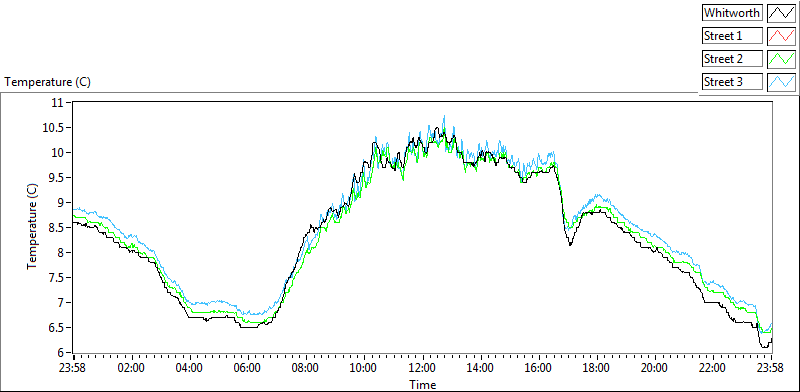
Task: Click the Time axis label
Action: pos(422,385)
